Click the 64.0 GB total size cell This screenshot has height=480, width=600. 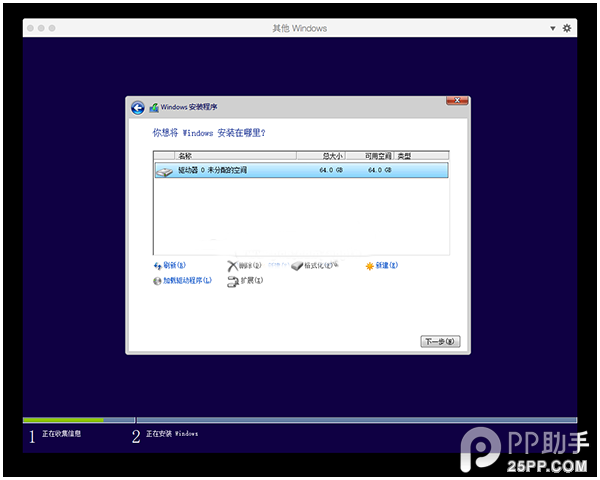pyautogui.click(x=331, y=170)
